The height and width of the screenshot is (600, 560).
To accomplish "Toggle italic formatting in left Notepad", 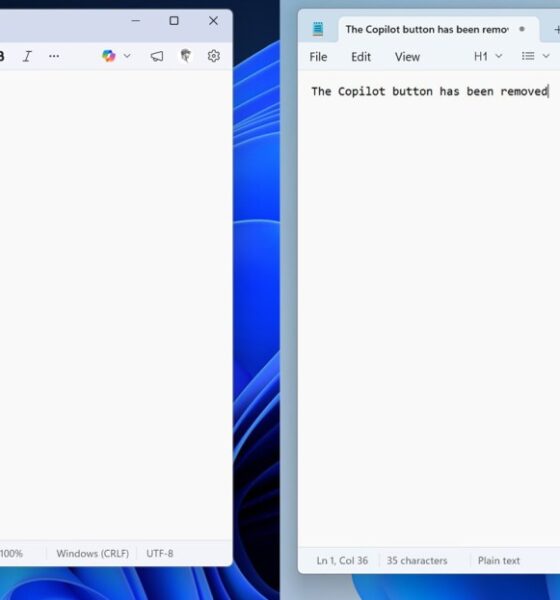I will (x=27, y=56).
